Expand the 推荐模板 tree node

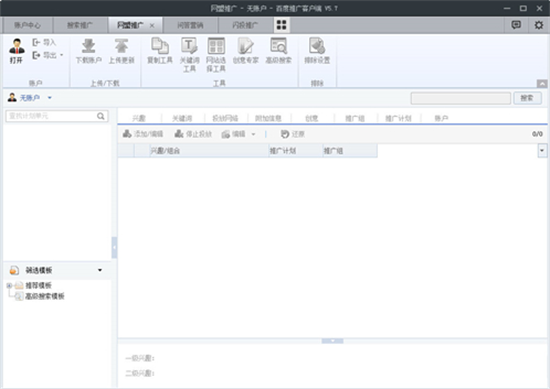tap(9, 286)
